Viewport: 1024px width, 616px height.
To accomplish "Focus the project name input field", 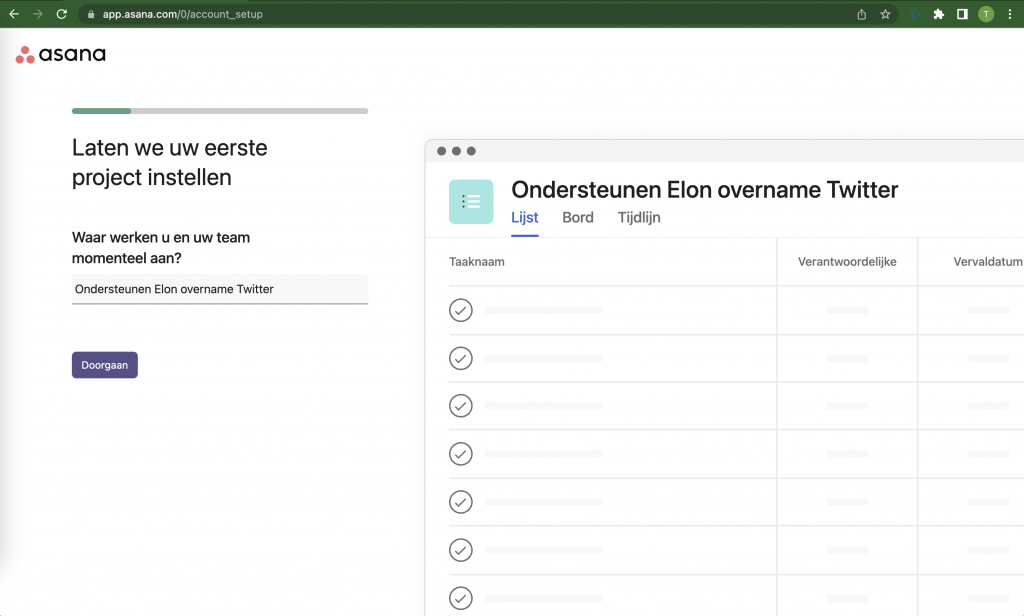I will tap(220, 289).
